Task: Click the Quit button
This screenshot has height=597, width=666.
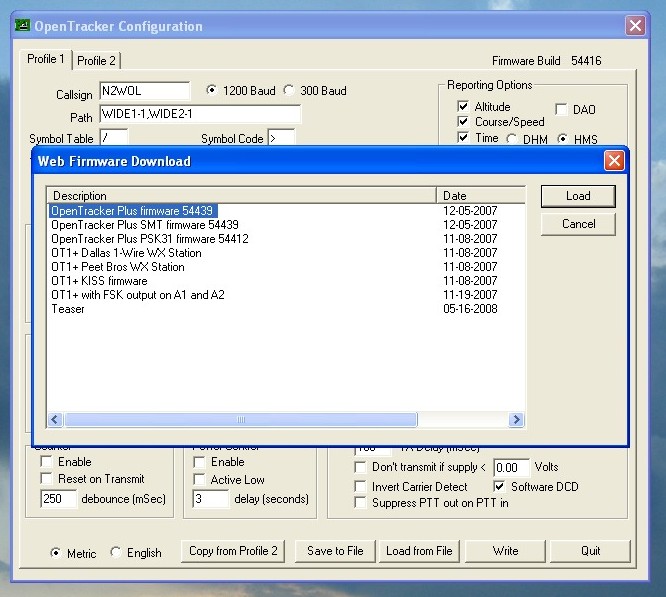Action: click(x=590, y=551)
